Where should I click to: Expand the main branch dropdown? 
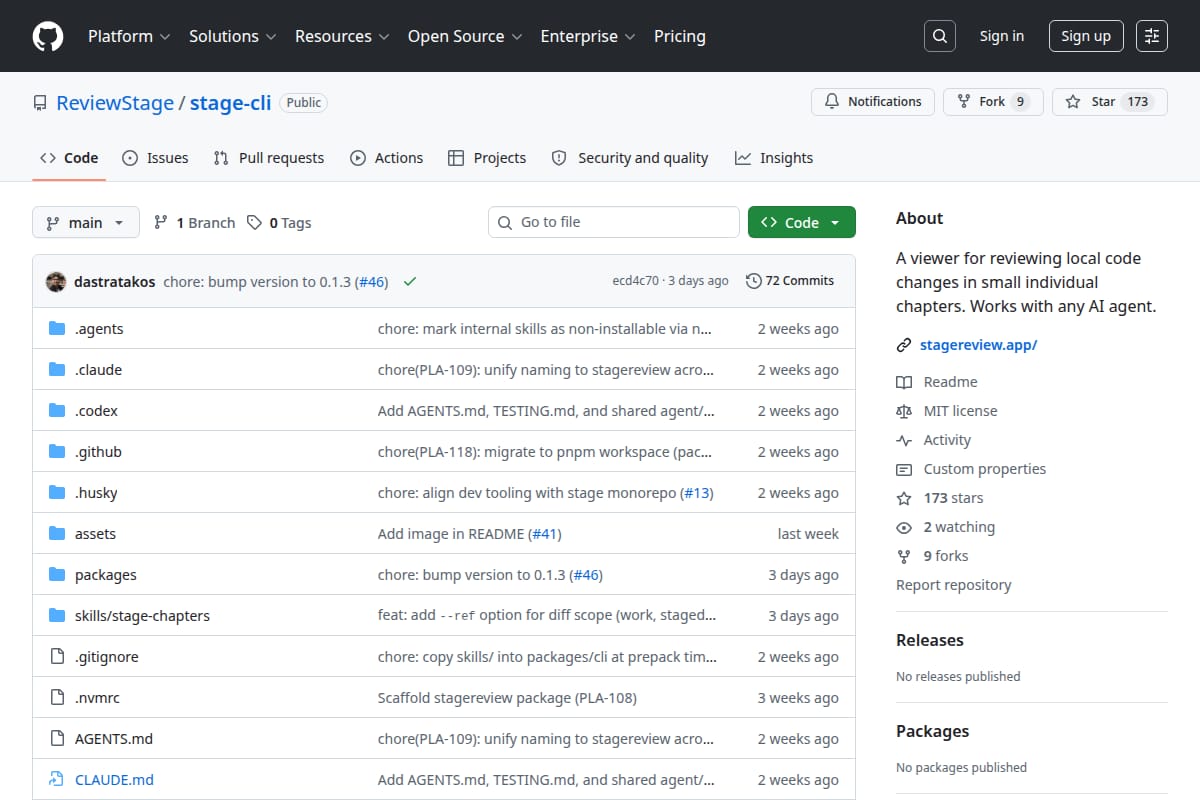point(85,222)
